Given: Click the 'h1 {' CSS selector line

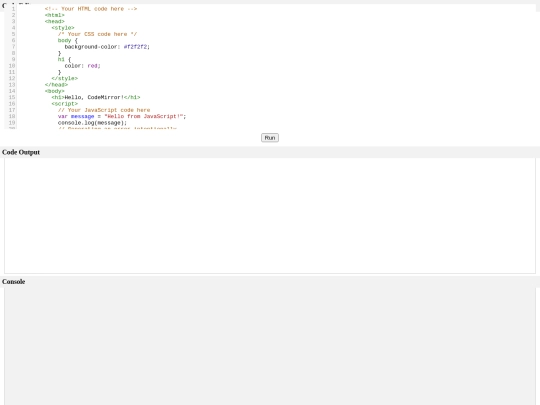Looking at the screenshot, I should coord(64,60).
